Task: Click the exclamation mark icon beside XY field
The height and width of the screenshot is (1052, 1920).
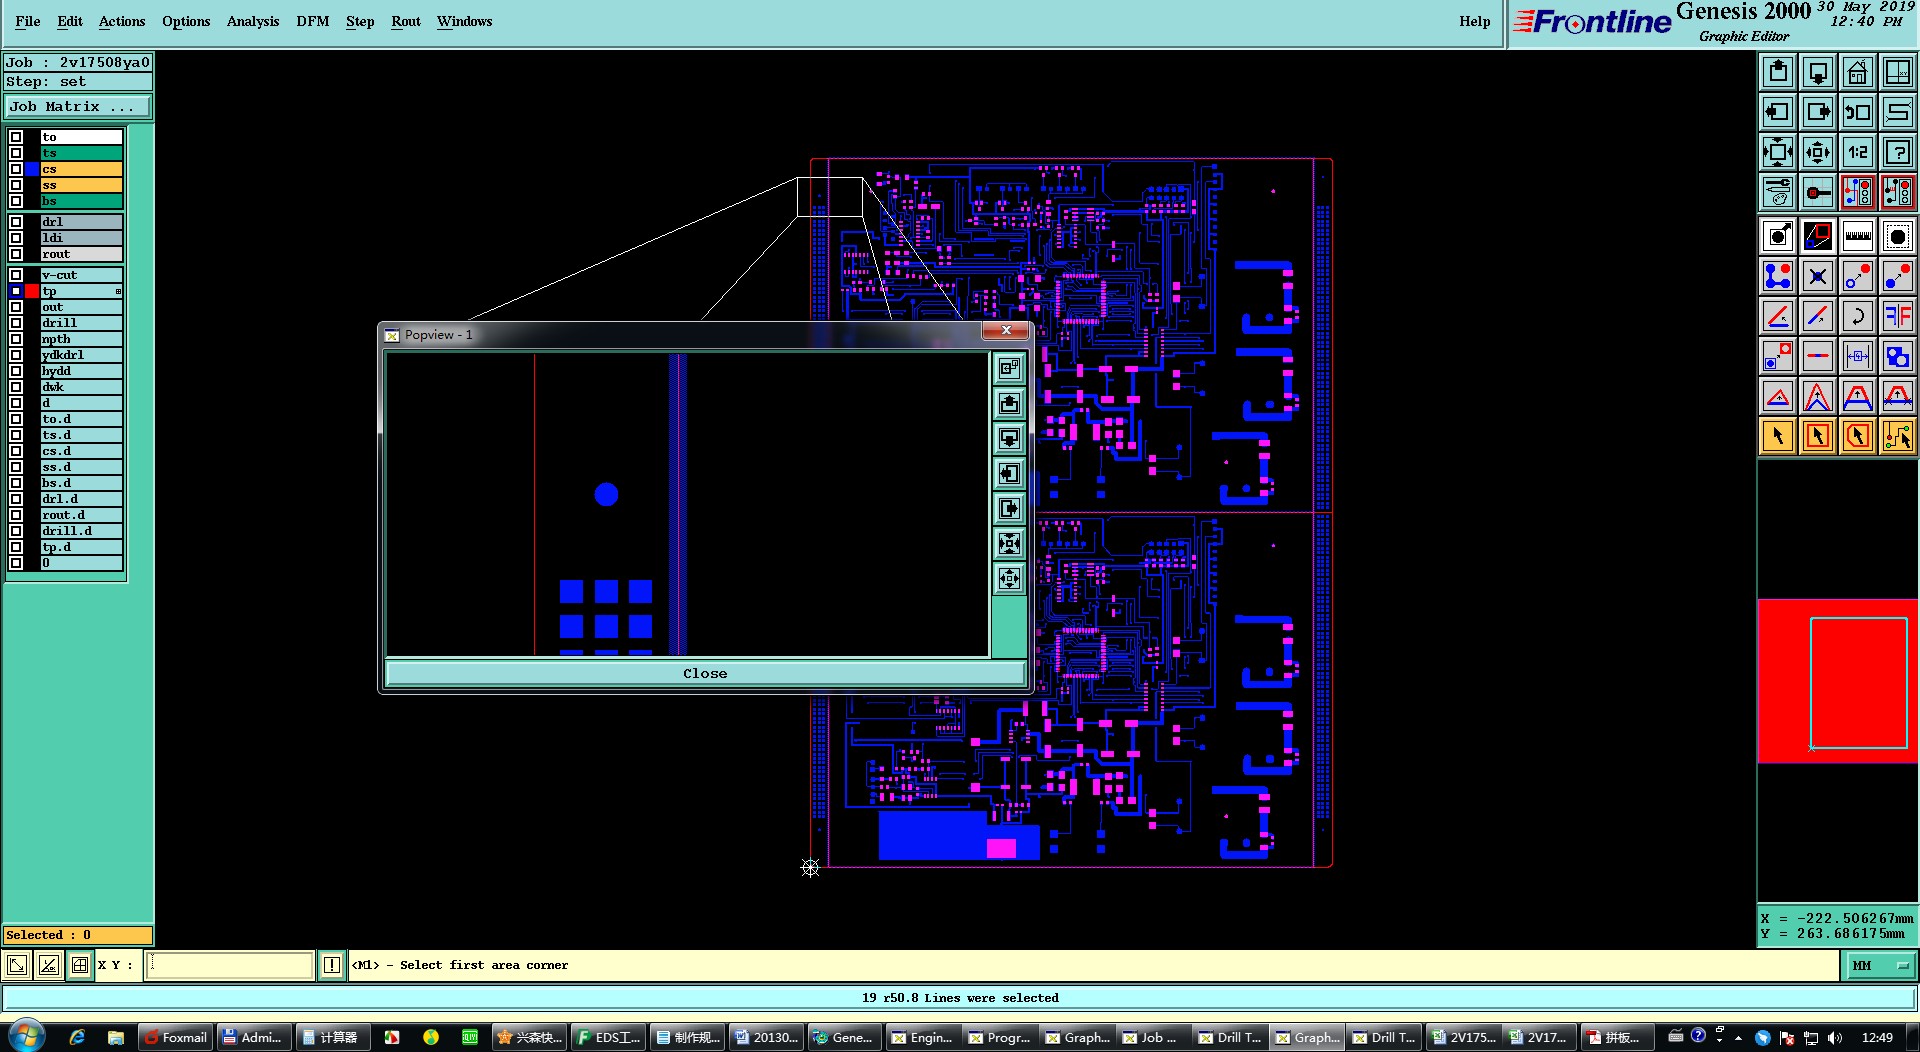Action: (332, 965)
